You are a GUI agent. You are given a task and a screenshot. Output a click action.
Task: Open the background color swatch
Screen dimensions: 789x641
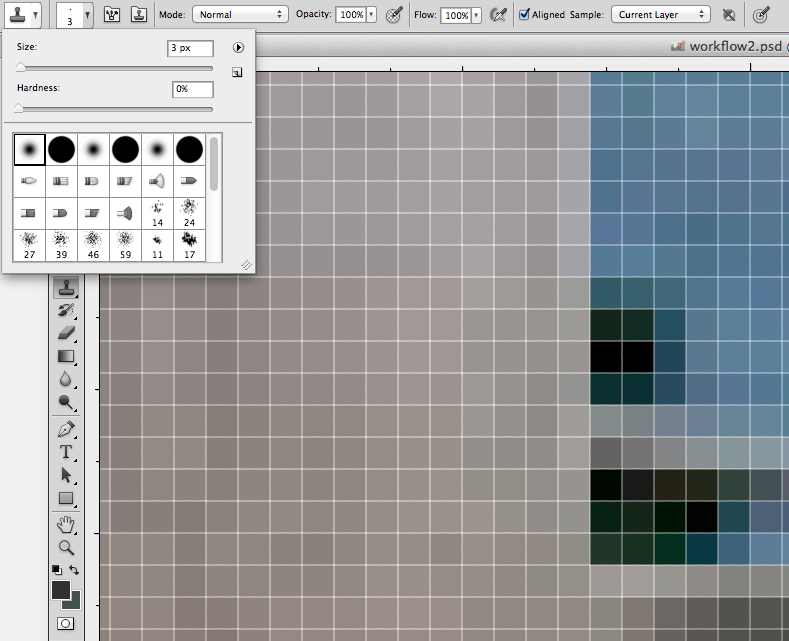click(74, 601)
